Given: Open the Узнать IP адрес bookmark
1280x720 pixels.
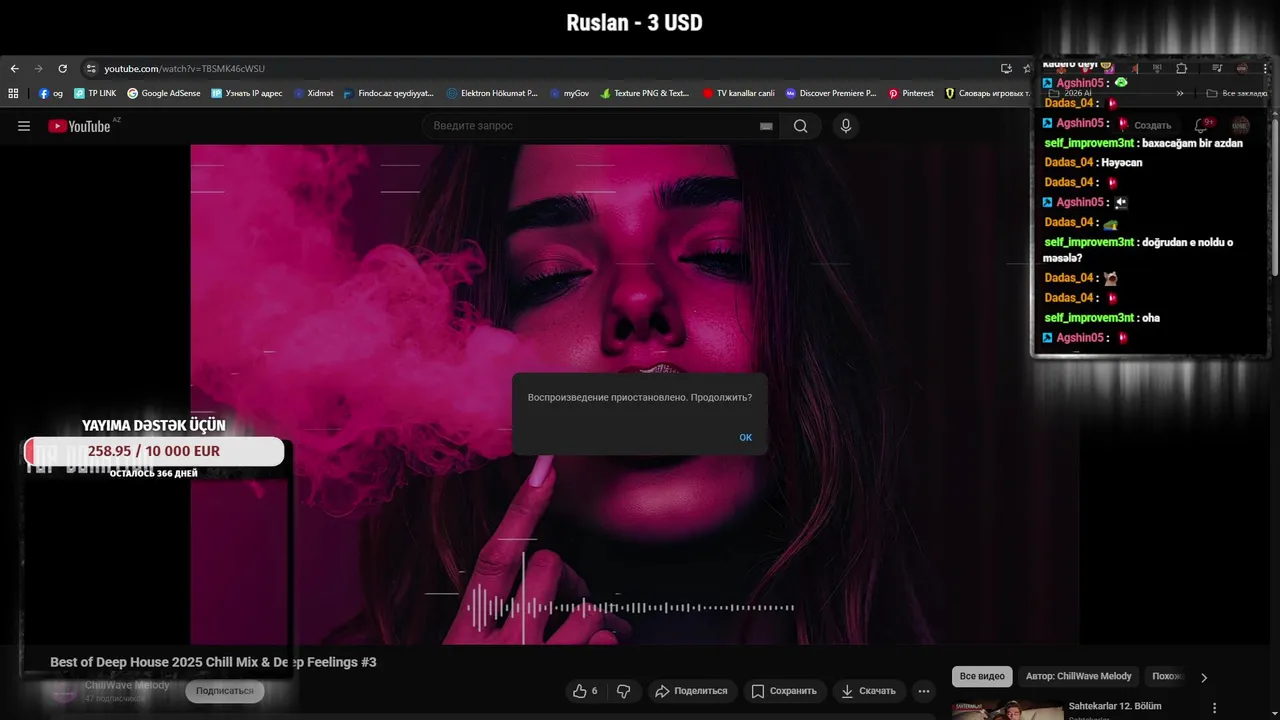Looking at the screenshot, I should [247, 93].
